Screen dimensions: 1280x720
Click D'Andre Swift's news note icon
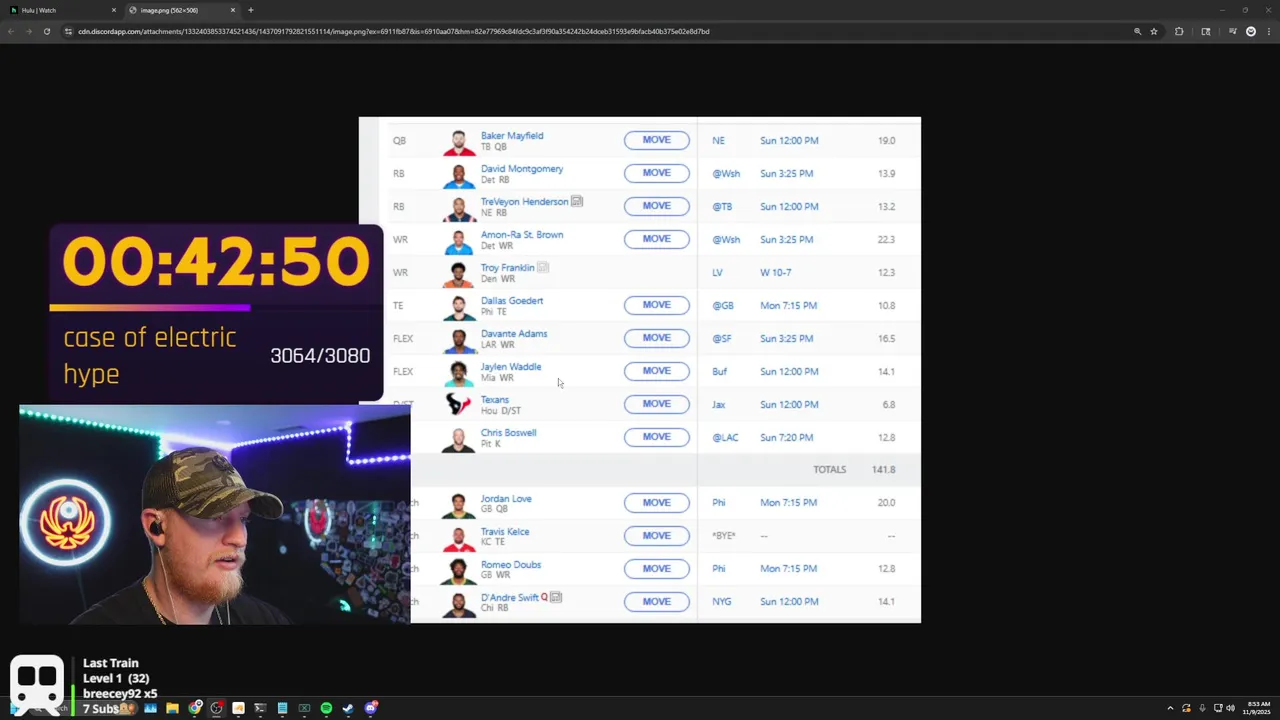(556, 598)
